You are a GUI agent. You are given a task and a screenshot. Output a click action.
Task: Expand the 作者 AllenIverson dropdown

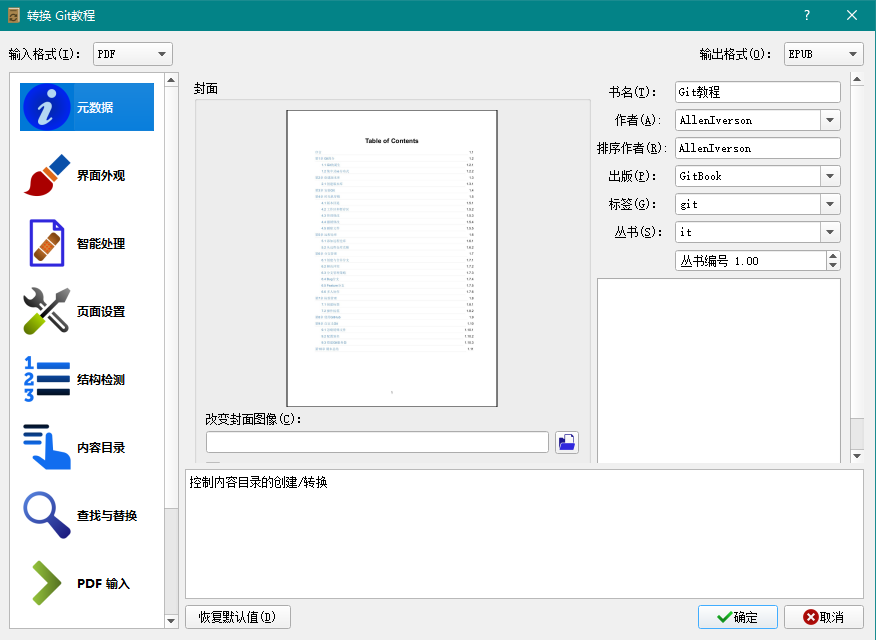[830, 120]
